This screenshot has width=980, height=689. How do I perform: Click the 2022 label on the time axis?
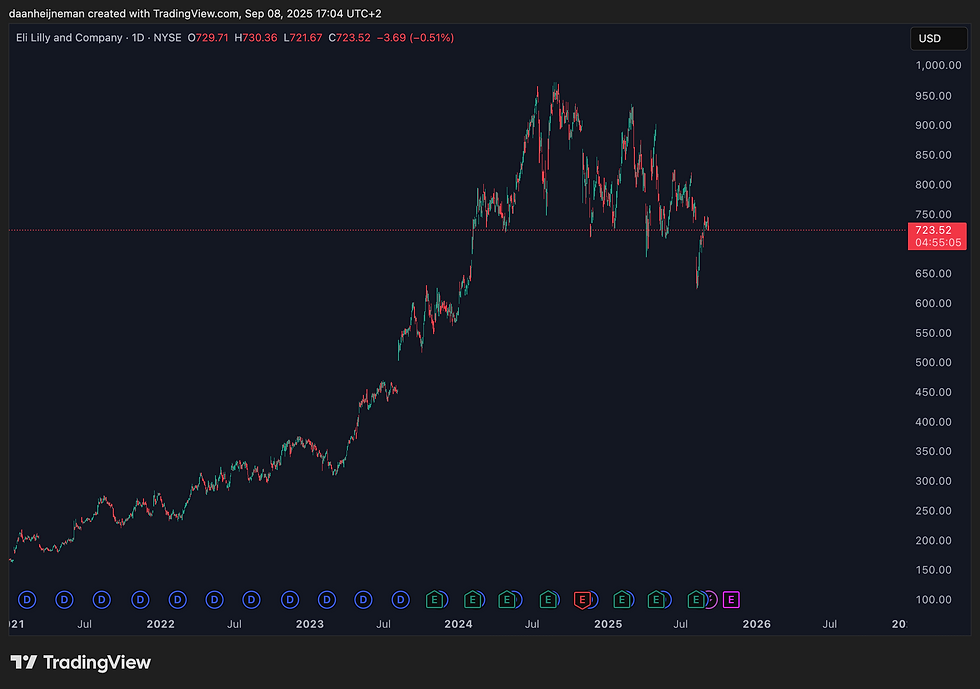(x=161, y=624)
